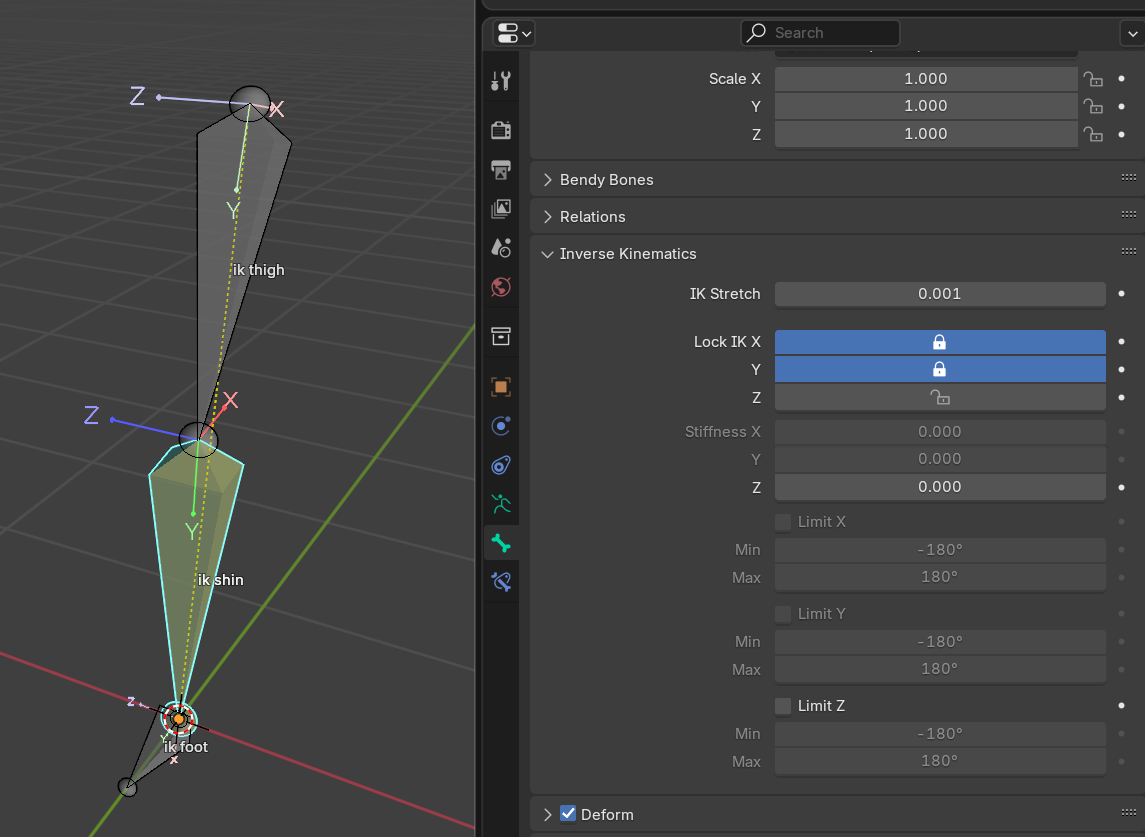Open the World properties tab
Screen dimensions: 1145x837
click(x=501, y=287)
